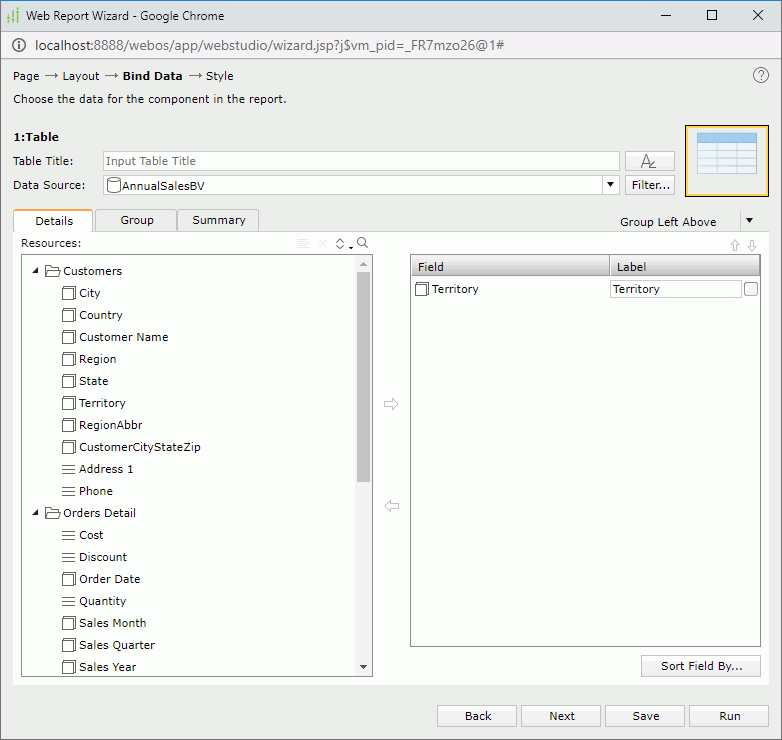Screen dimensions: 782x740
Task: Click the Sort Field By button
Action: tap(701, 666)
